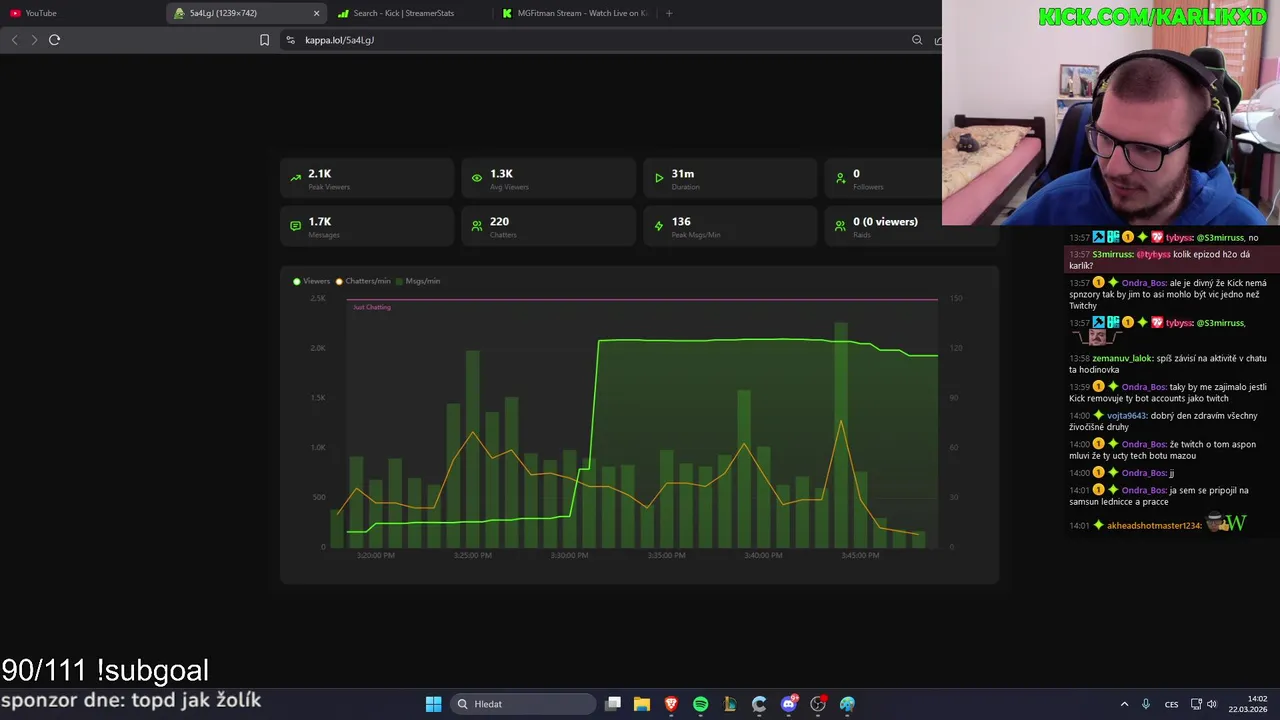This screenshot has height=720, width=1280.
Task: Close the 5a4LgJ image tab
Action: 317,13
